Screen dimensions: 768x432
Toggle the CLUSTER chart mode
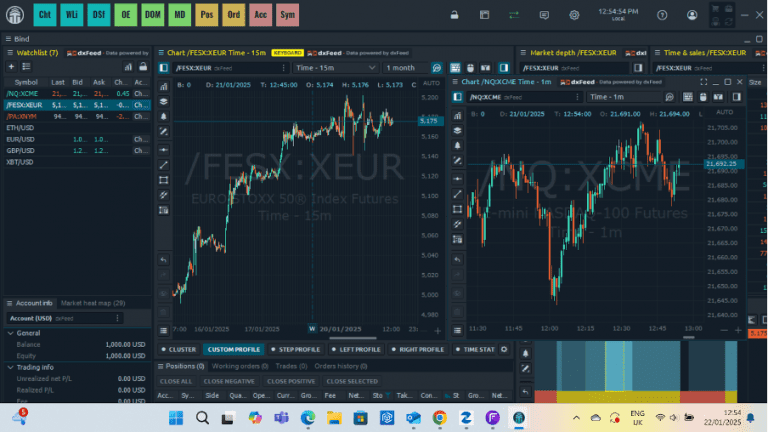[x=179, y=349]
